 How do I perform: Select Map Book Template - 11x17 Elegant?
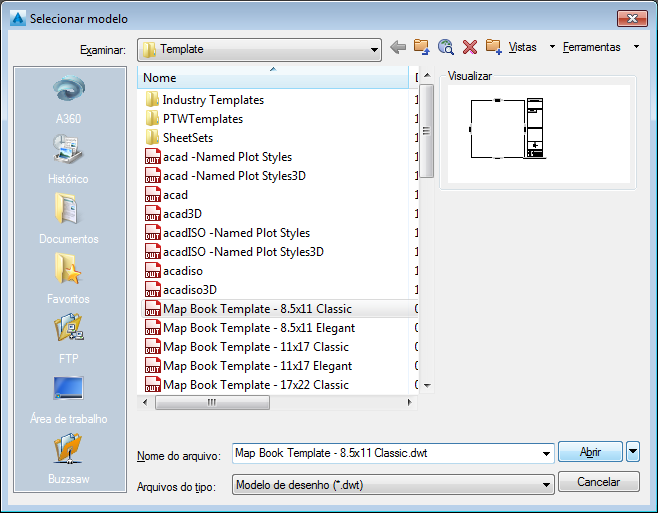tap(249, 366)
